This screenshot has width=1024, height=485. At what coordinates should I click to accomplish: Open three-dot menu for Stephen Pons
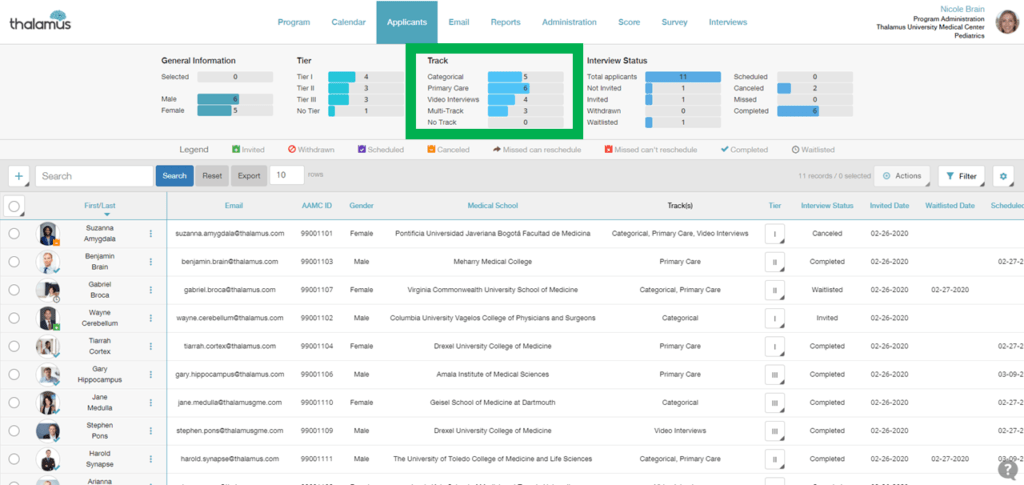151,431
